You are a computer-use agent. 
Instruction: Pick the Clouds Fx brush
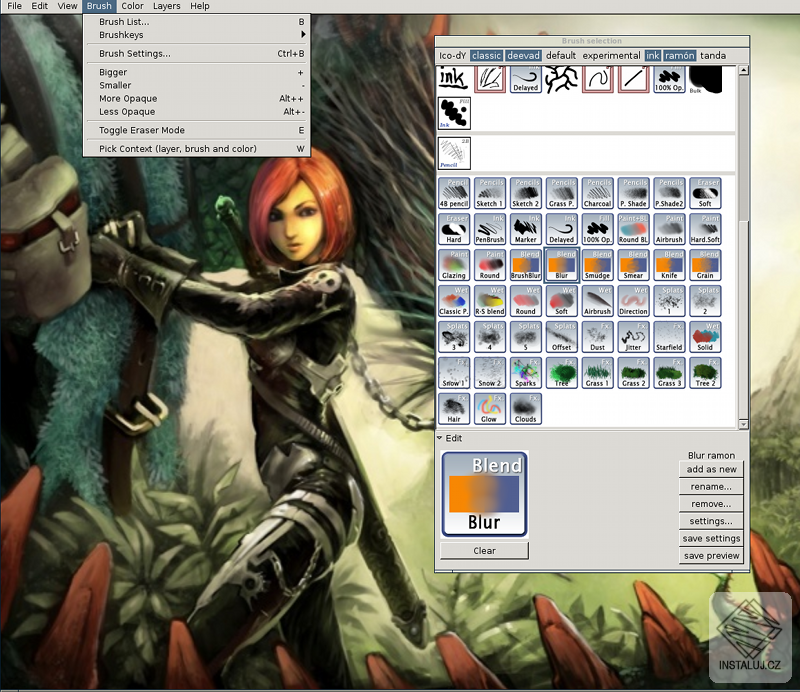click(526, 408)
